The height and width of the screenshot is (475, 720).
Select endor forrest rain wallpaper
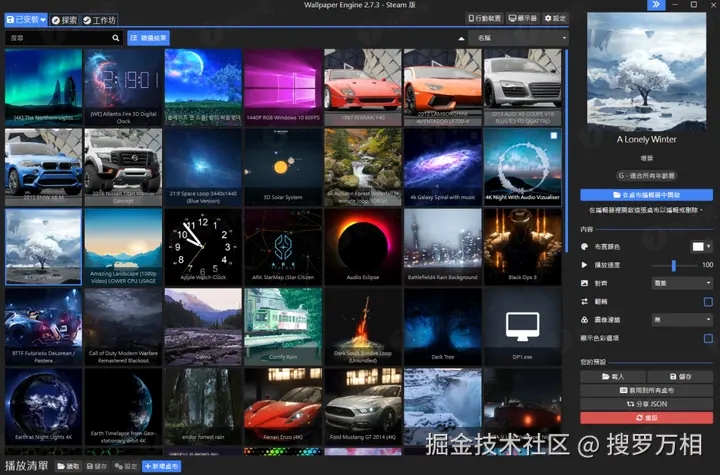pos(203,407)
